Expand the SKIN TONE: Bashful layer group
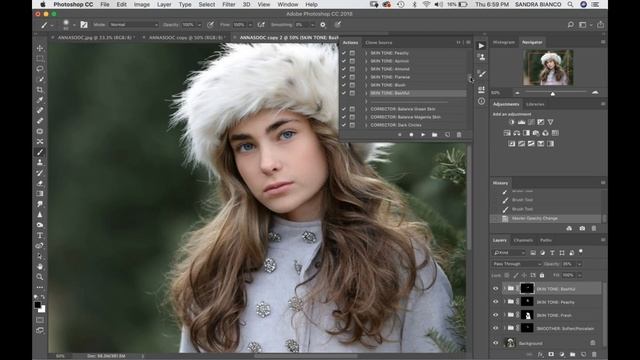The width and height of the screenshot is (640, 360). [504, 289]
